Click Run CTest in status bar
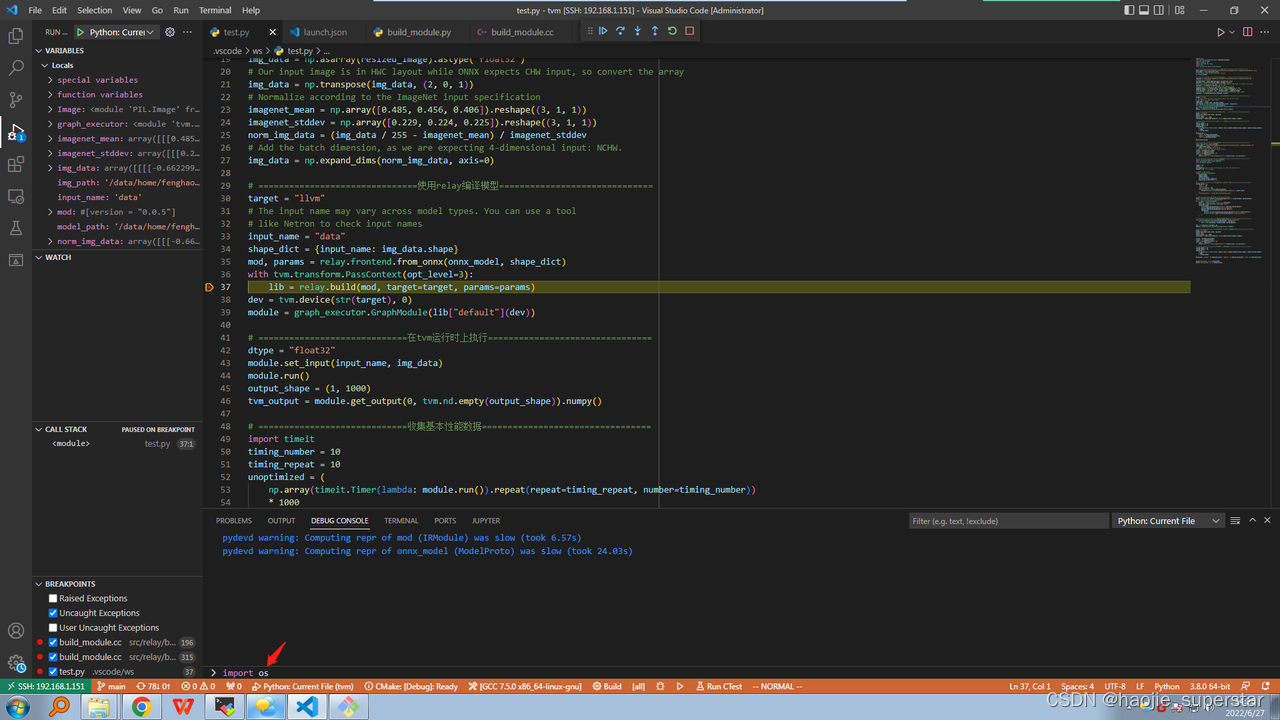 pyautogui.click(x=719, y=687)
